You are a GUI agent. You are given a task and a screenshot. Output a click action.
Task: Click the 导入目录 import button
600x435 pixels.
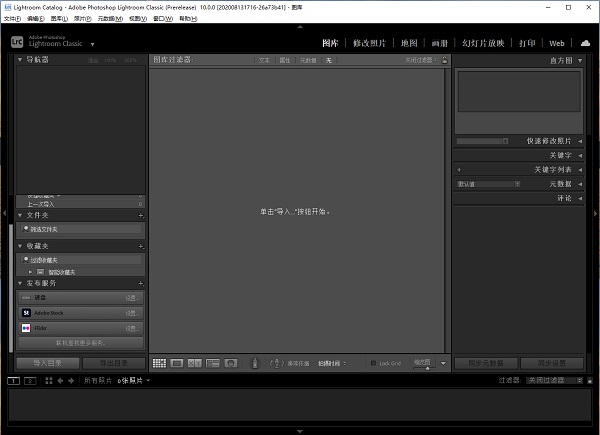[x=48, y=363]
